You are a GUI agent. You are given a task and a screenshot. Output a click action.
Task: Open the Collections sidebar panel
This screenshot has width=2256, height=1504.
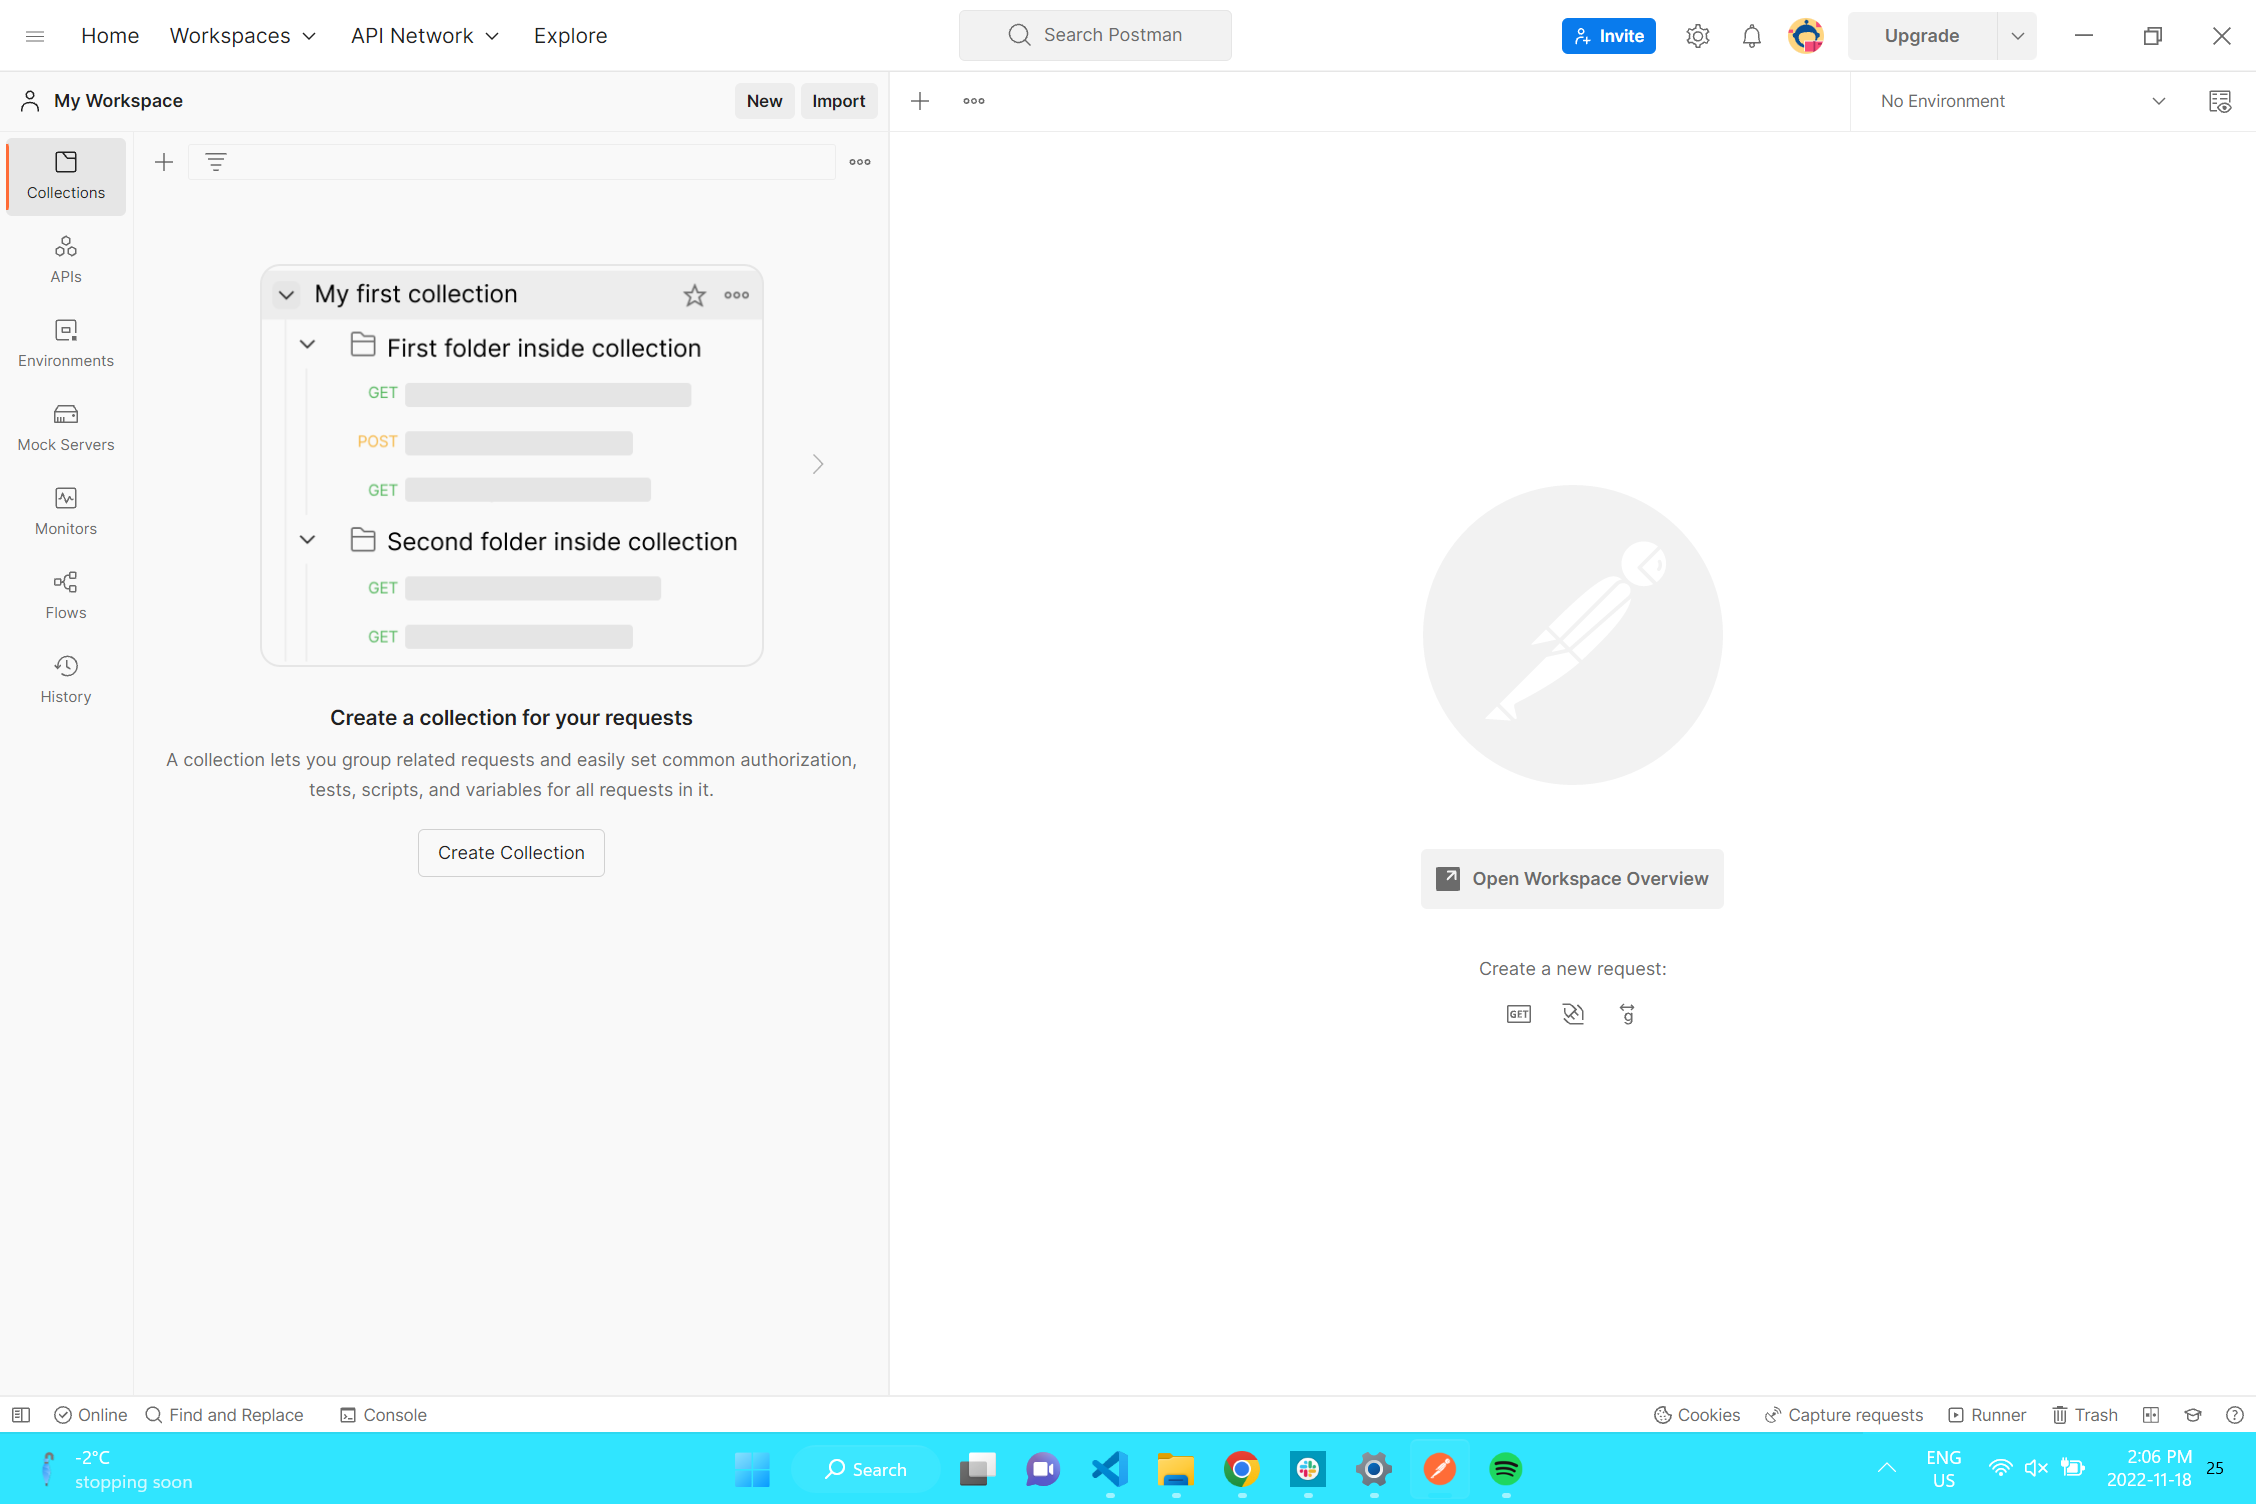pos(65,176)
